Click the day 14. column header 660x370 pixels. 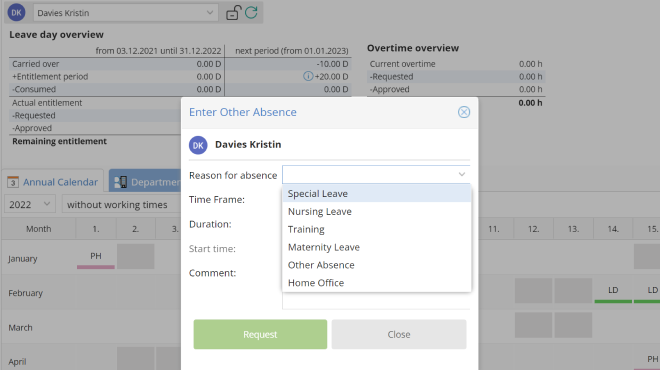613,229
